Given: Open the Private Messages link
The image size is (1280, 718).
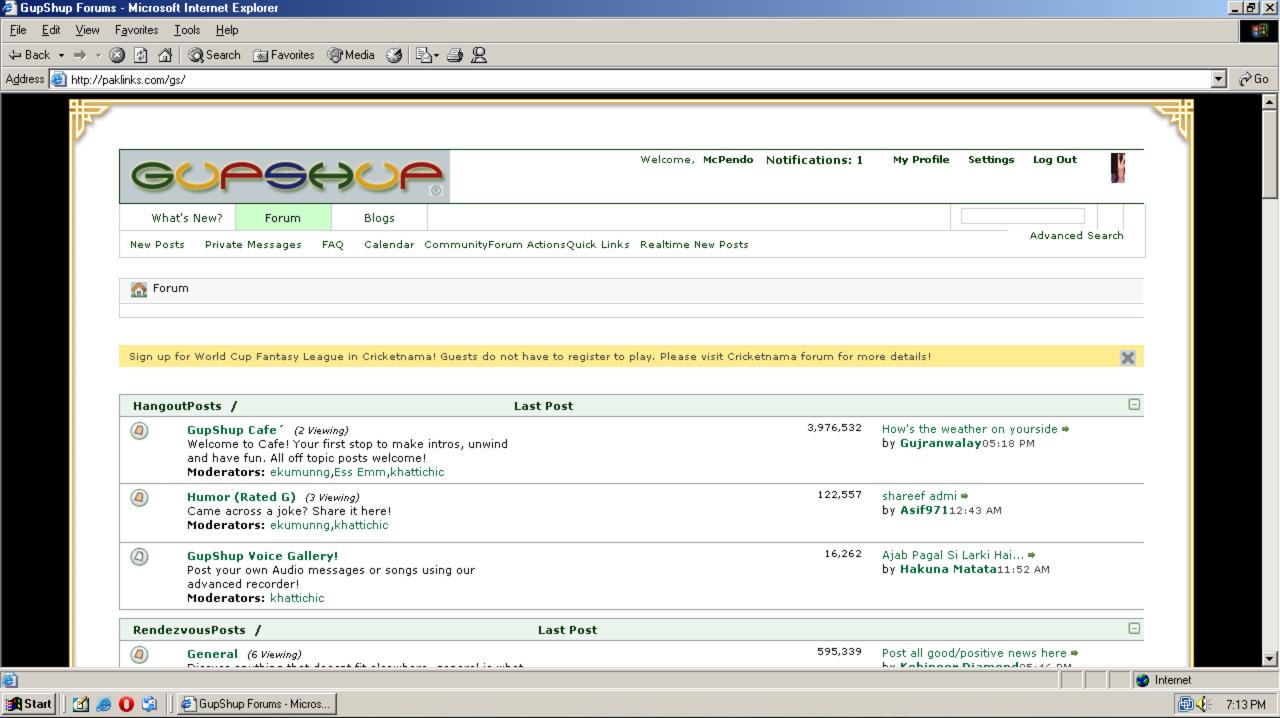Looking at the screenshot, I should (253, 245).
